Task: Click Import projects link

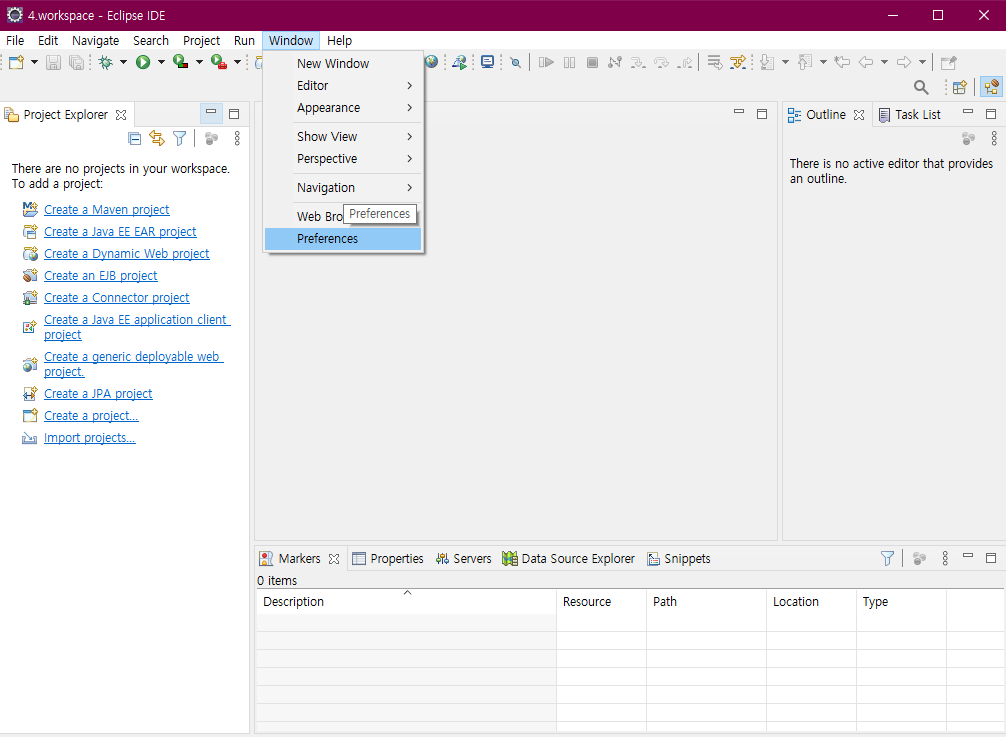Action: click(90, 437)
